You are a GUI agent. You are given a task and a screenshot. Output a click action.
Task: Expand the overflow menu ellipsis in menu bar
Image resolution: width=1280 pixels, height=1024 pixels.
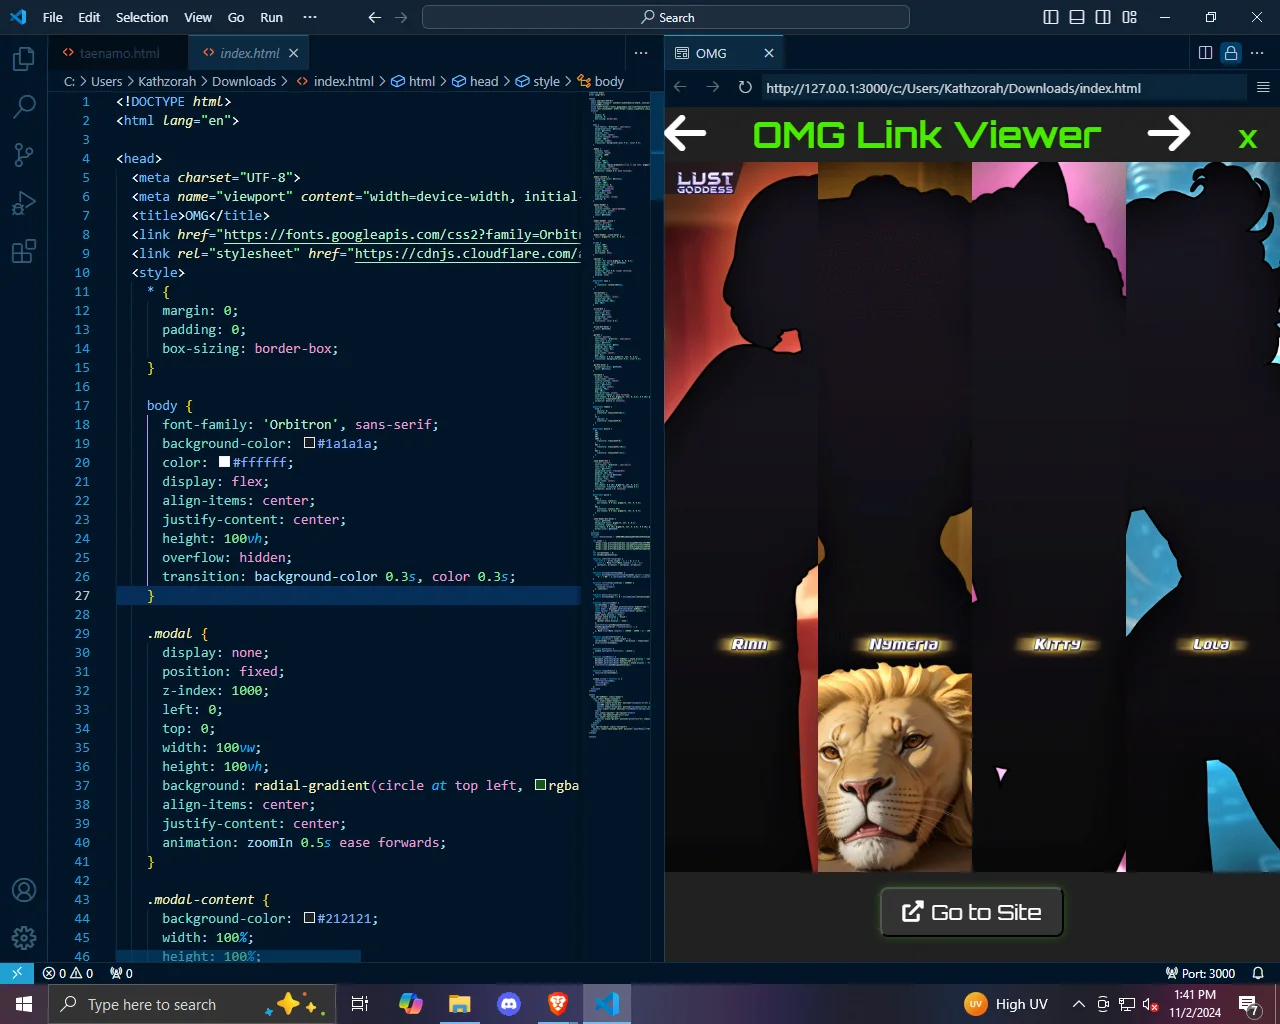click(x=310, y=17)
